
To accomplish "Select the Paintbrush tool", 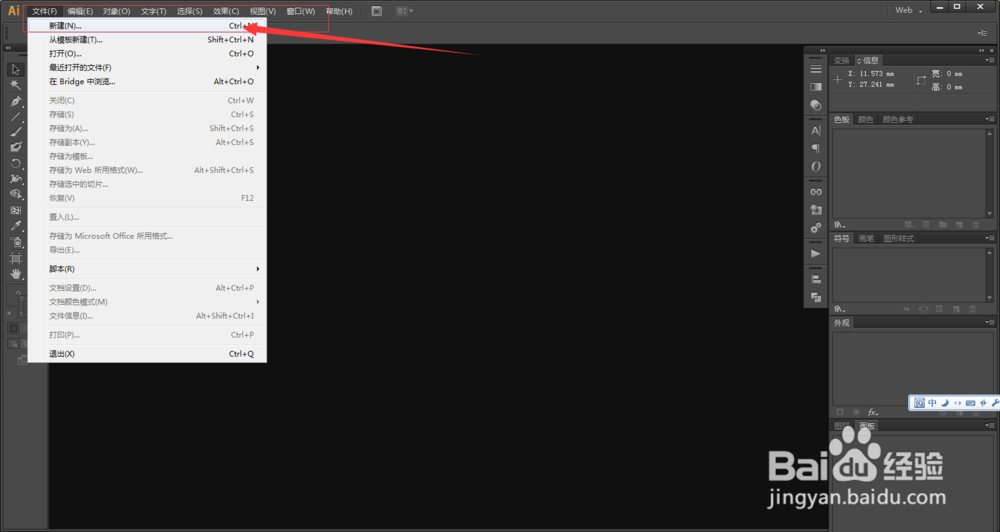I will (15, 131).
